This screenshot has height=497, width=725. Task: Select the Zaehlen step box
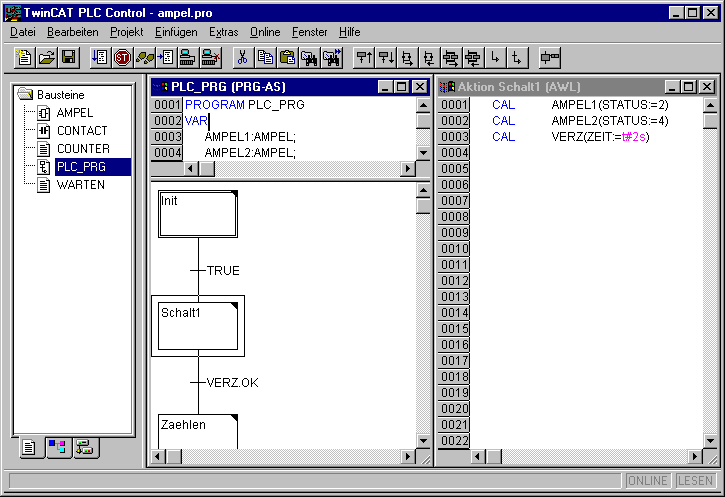198,431
